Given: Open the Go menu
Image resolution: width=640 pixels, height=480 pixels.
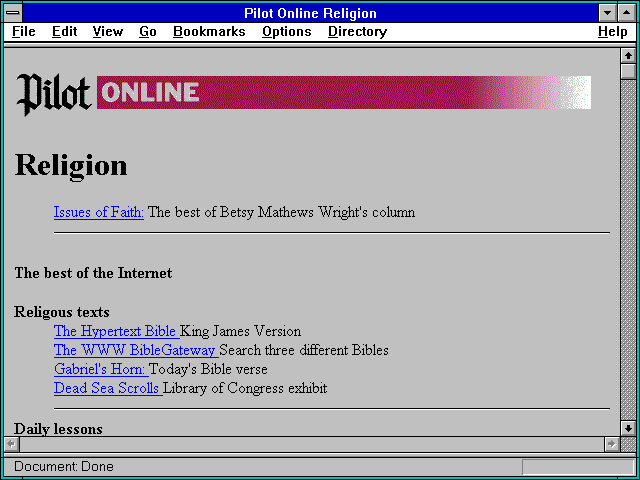Looking at the screenshot, I should (x=148, y=32).
